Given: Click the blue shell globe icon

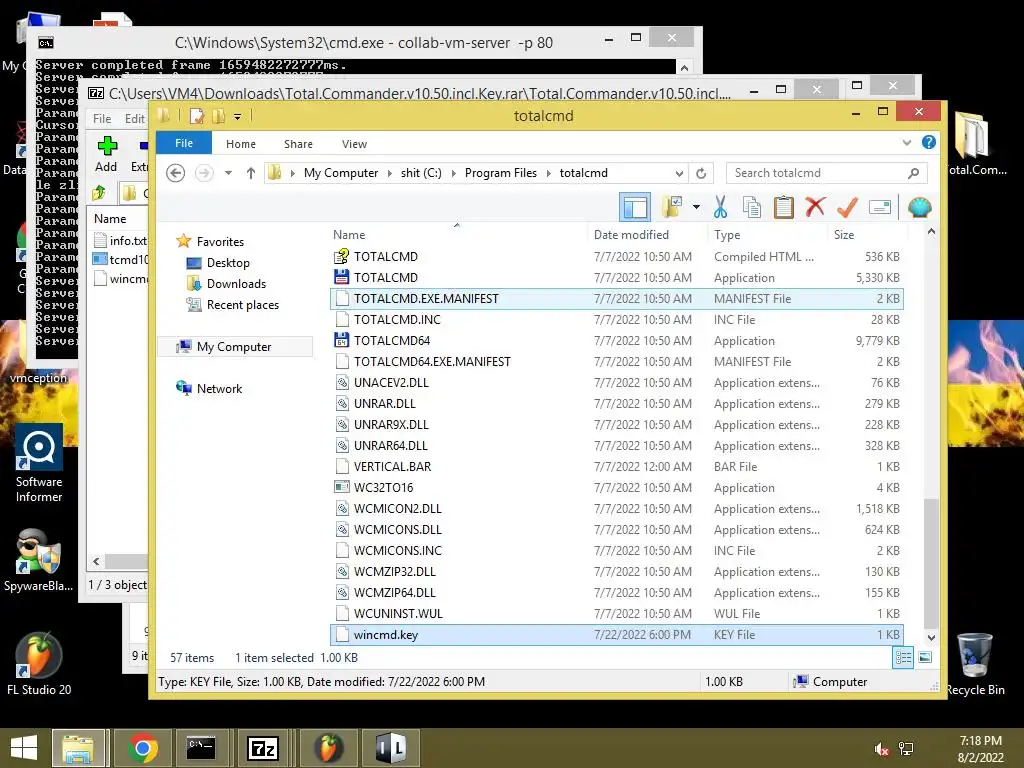Looking at the screenshot, I should pos(920,207).
